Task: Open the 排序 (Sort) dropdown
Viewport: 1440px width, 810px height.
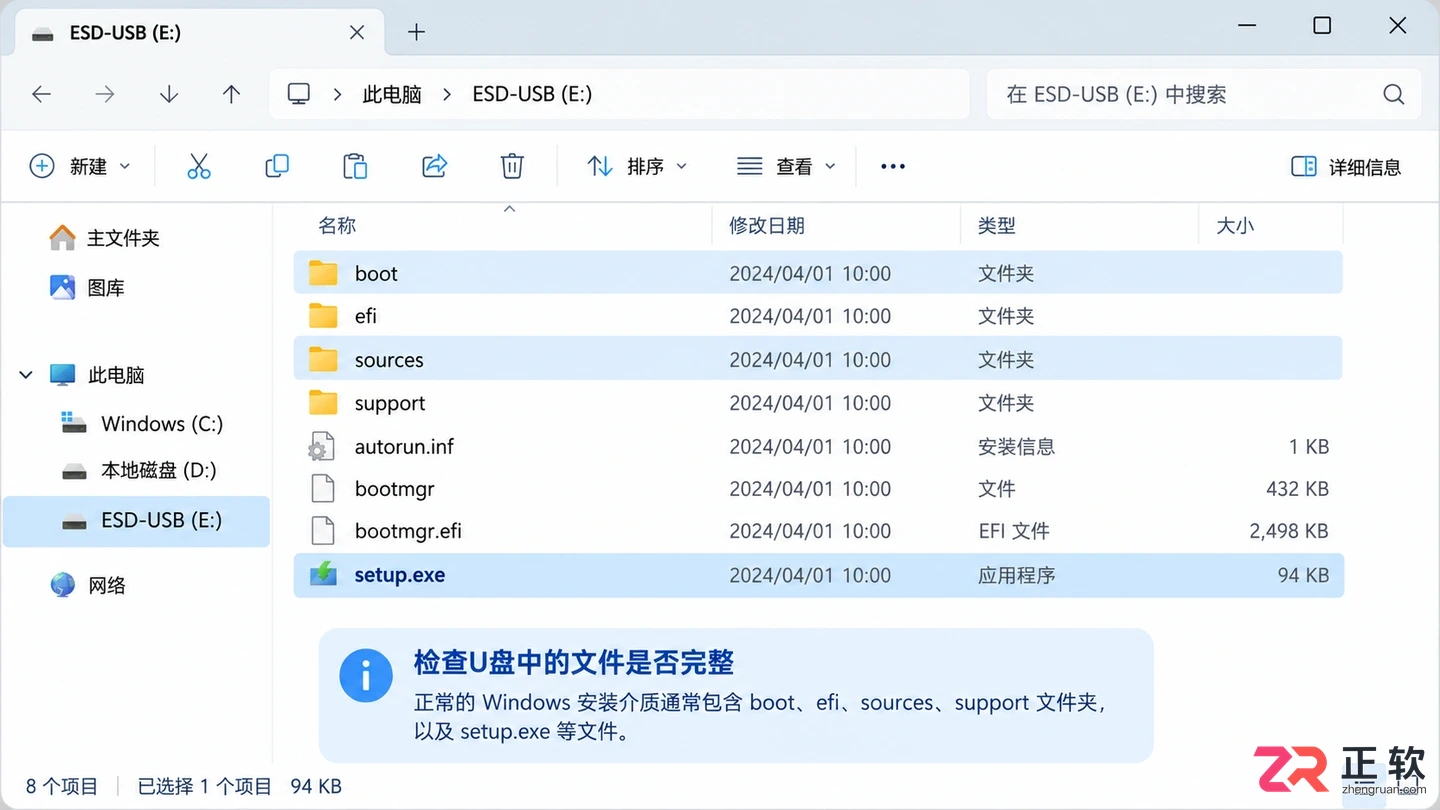Action: [x=637, y=166]
